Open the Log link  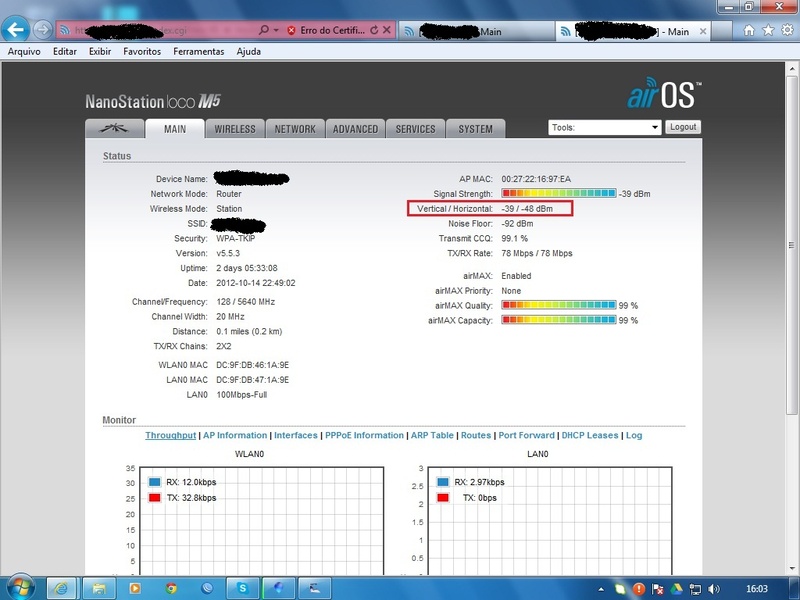634,435
